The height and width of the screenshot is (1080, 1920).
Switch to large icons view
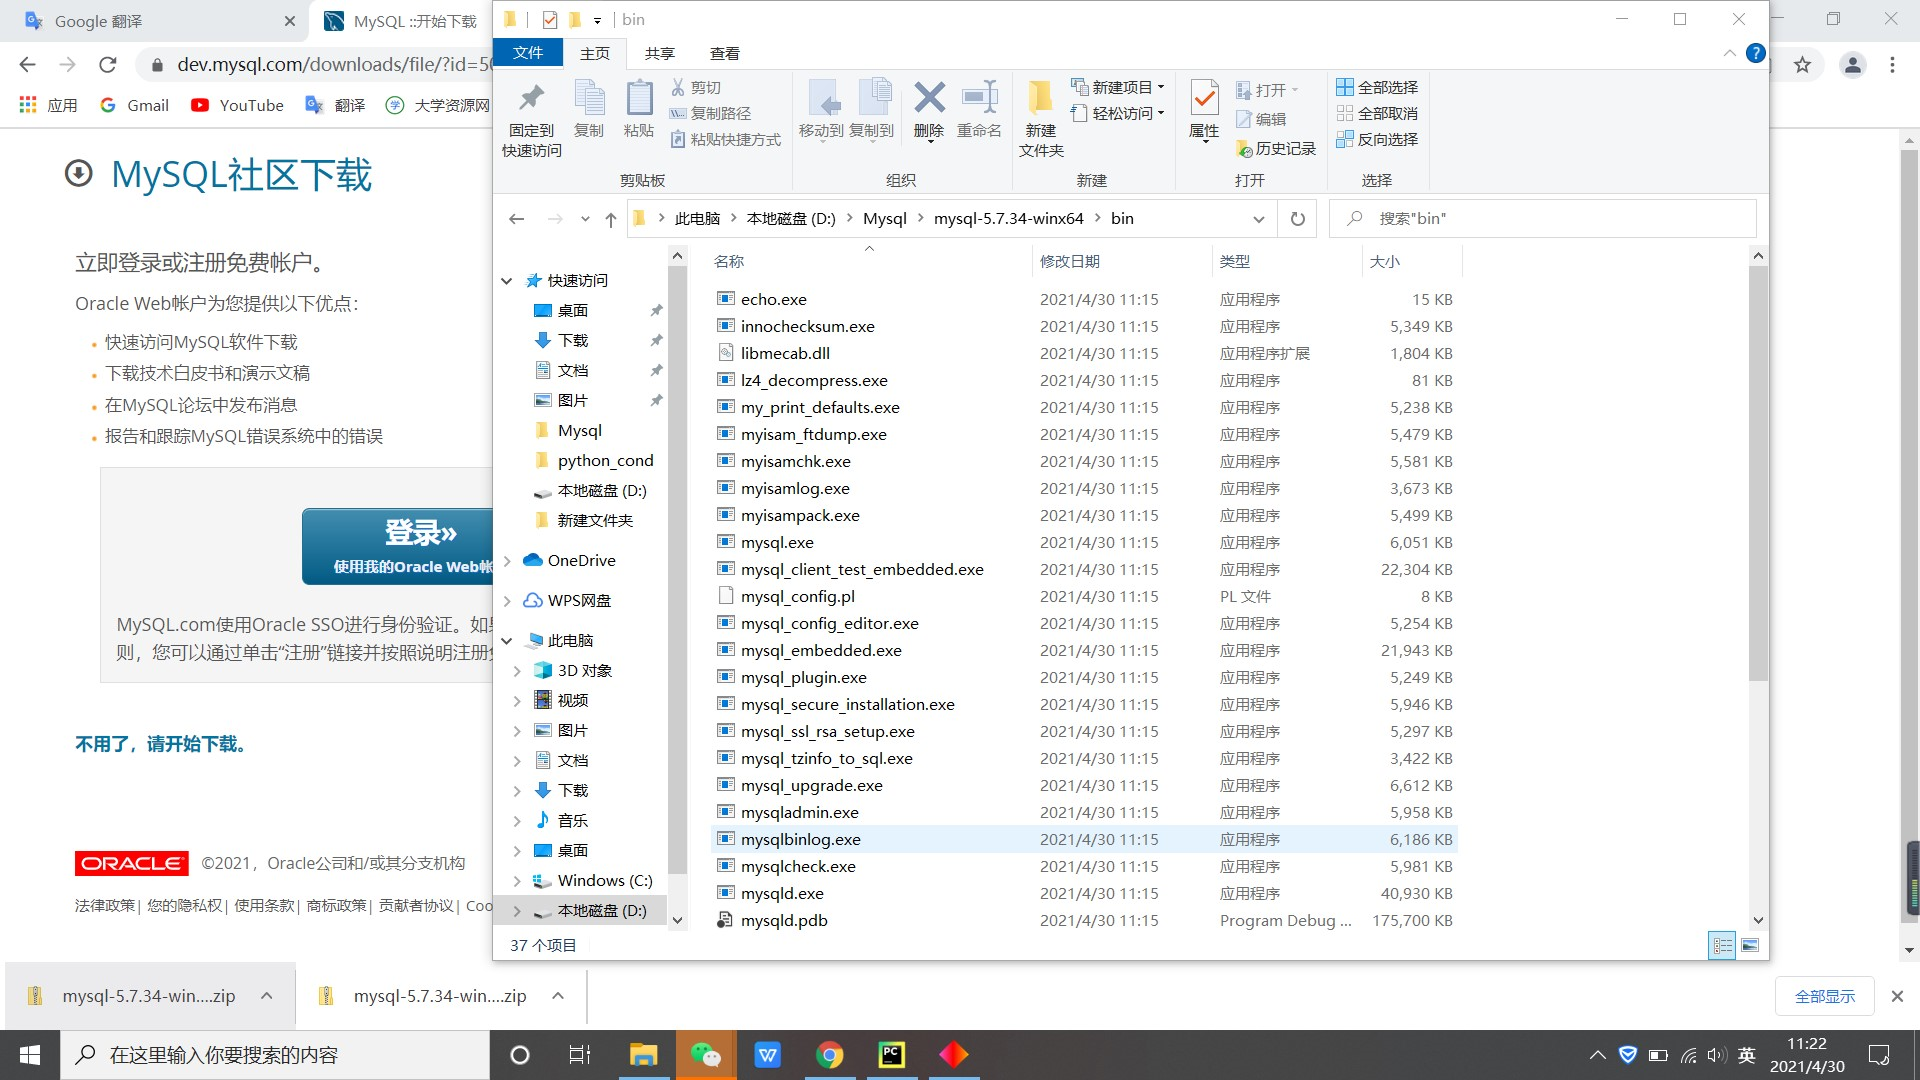[x=1750, y=945]
